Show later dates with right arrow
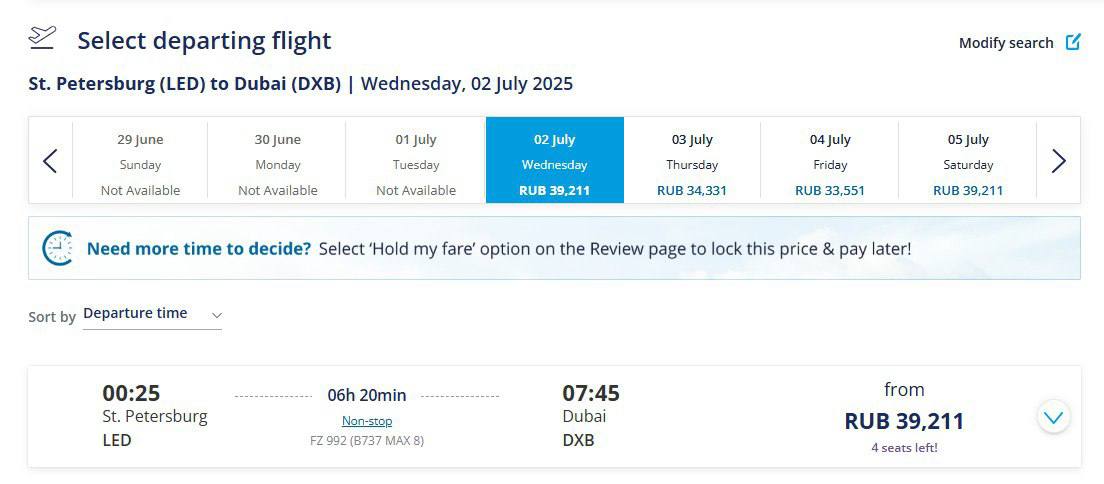This screenshot has width=1104, height=484. tap(1058, 161)
